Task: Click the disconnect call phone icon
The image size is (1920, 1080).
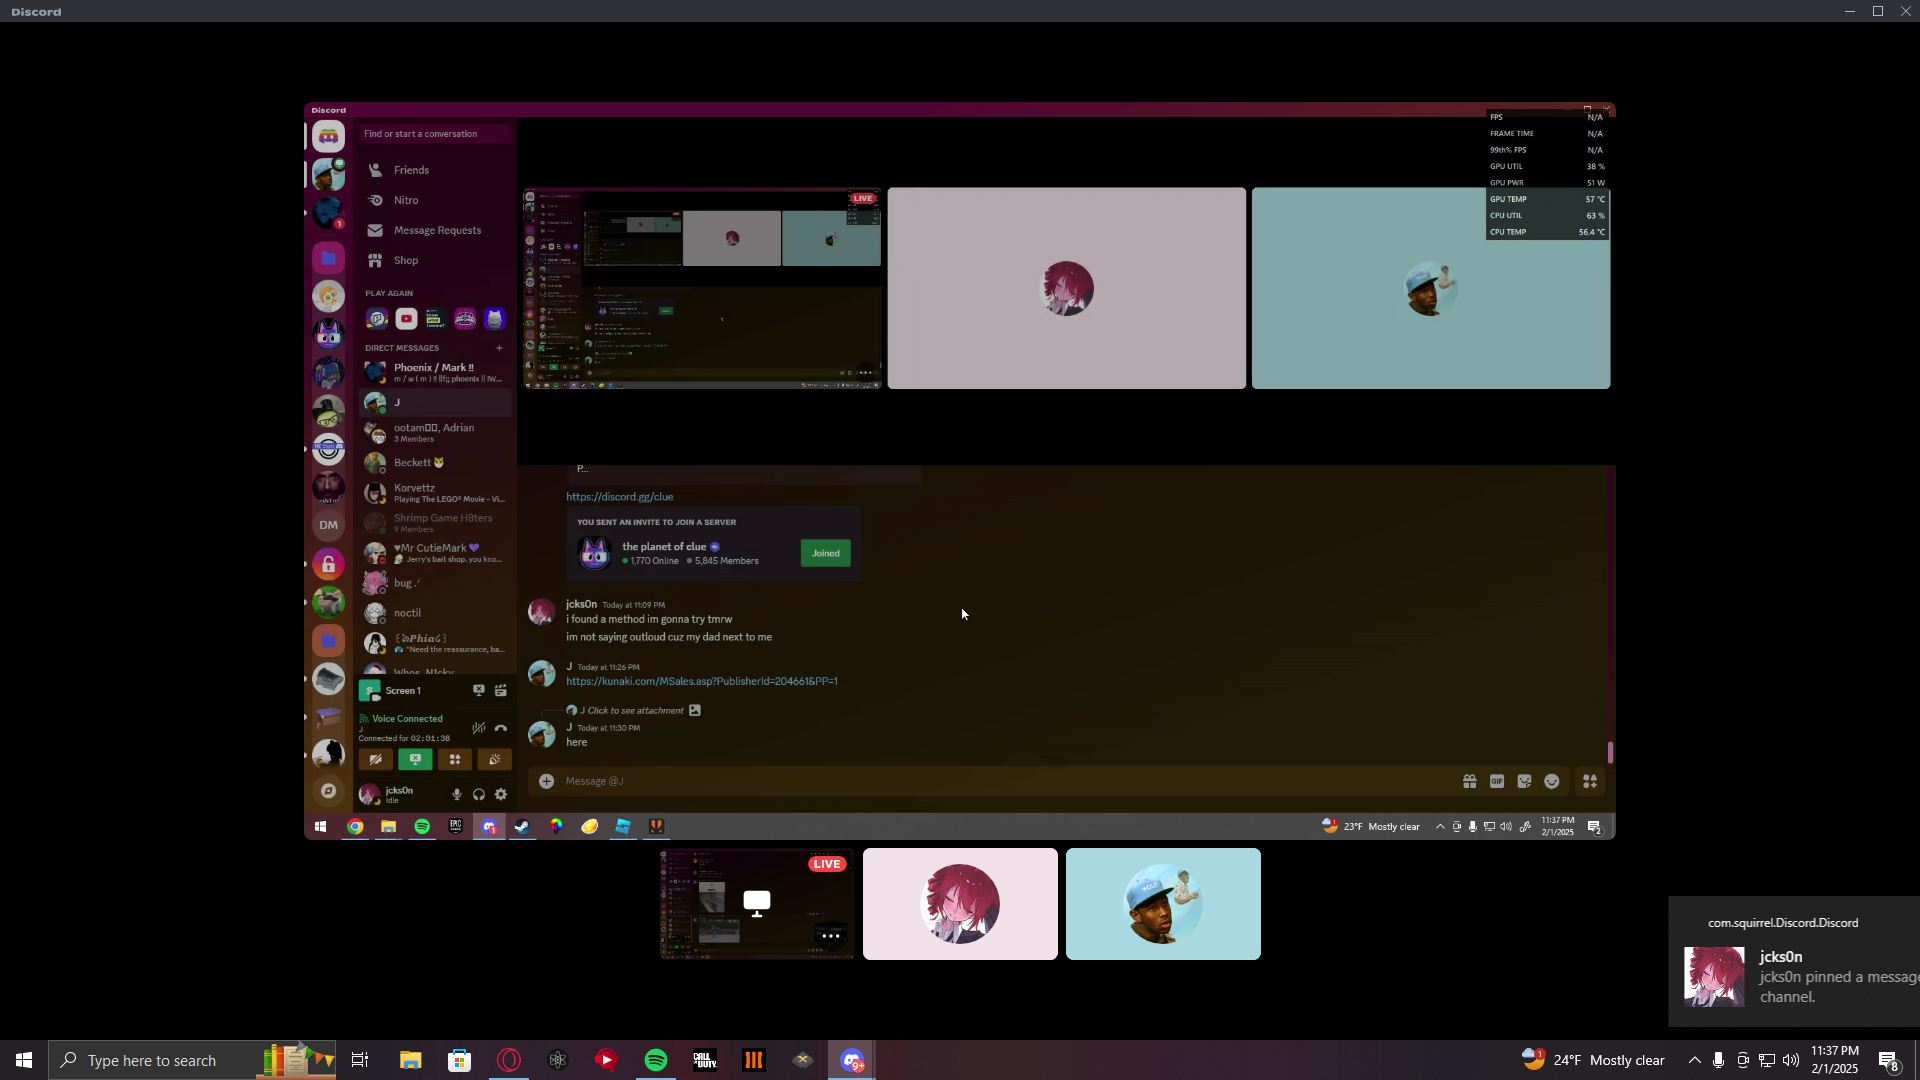Action: (501, 728)
